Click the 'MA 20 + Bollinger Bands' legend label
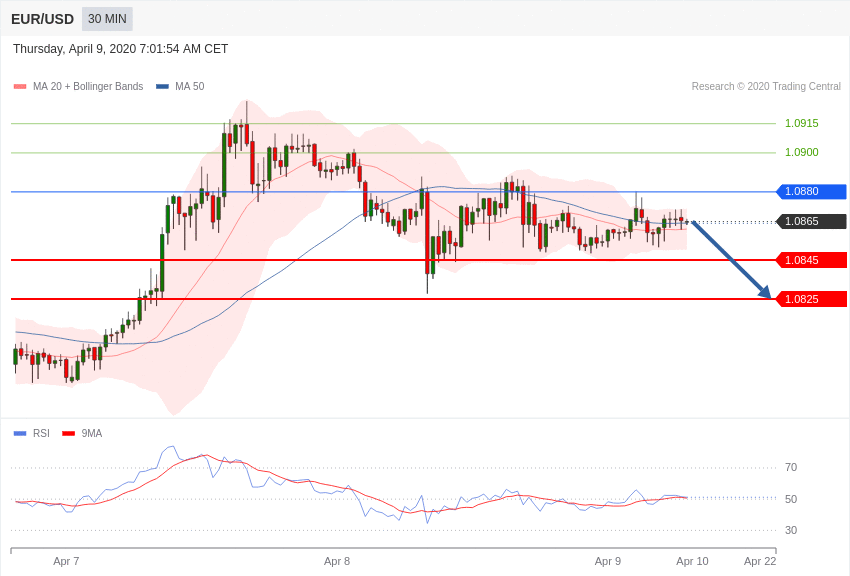Screen dimensions: 850x576 88,86
